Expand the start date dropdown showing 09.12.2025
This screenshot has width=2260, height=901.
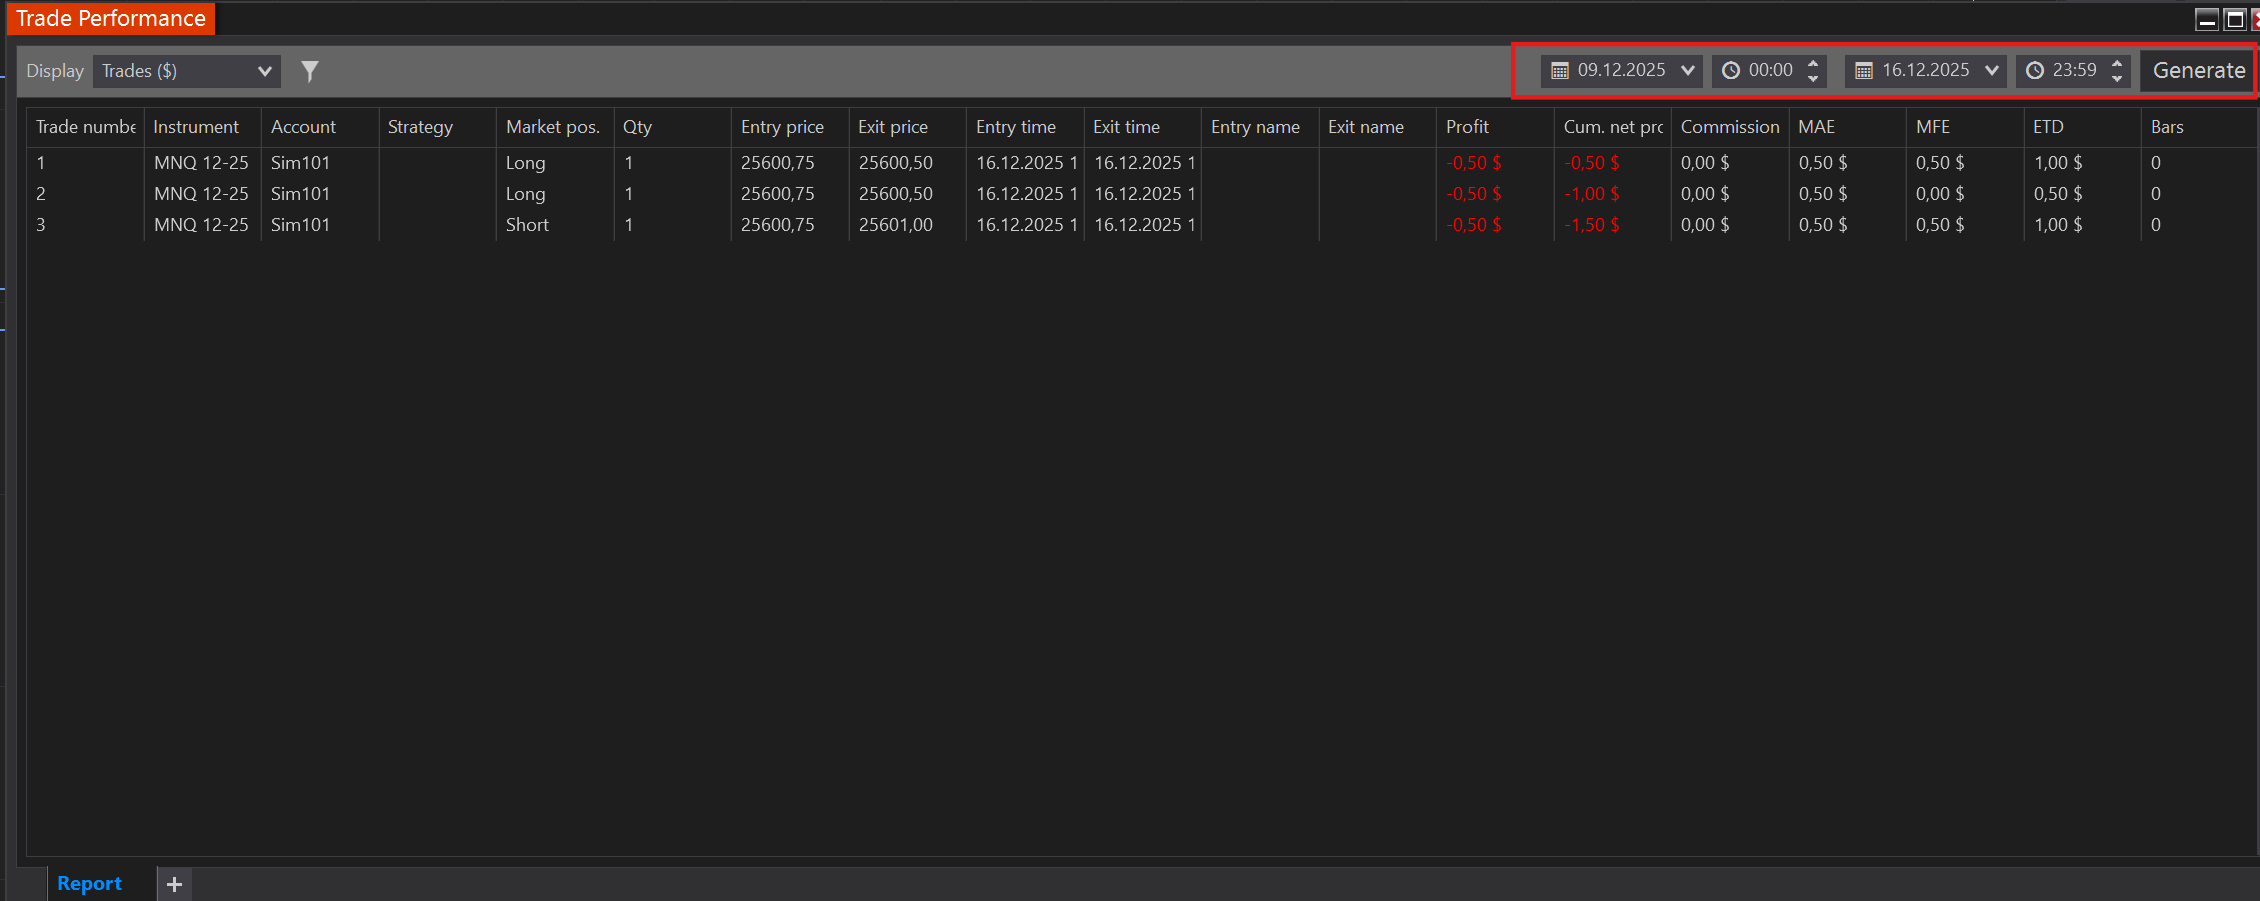[1688, 70]
